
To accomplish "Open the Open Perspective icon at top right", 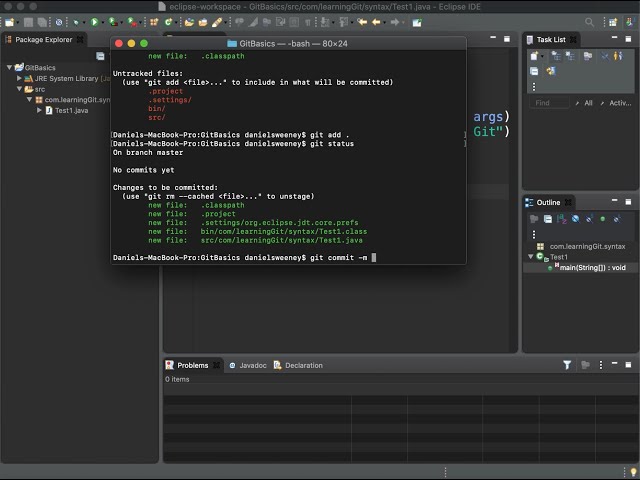I will [613, 22].
